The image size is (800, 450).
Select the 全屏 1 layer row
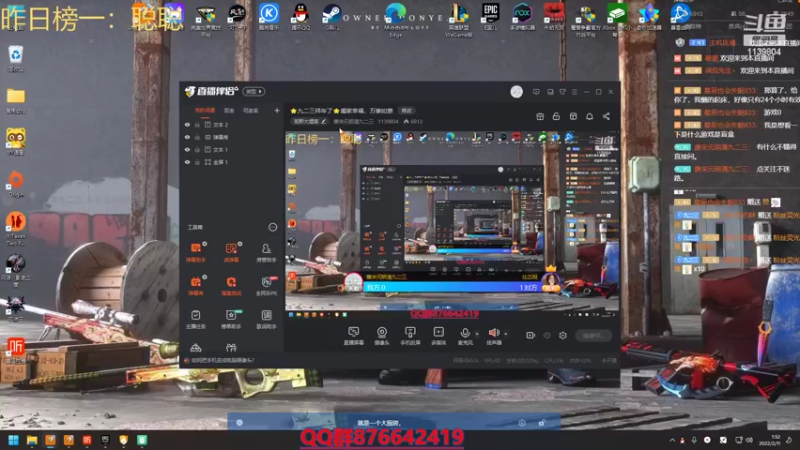(x=232, y=162)
